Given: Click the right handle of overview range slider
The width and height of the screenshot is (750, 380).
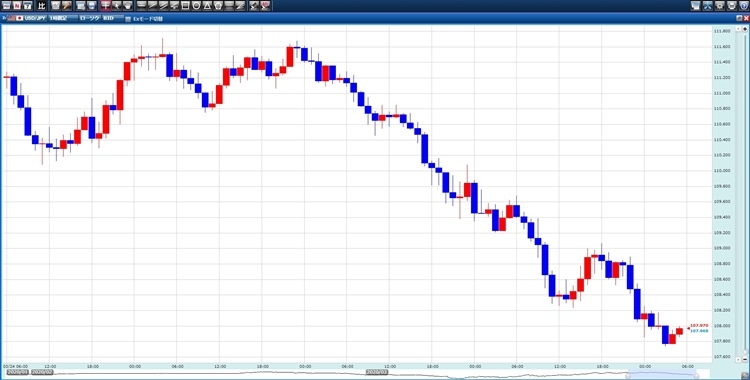Looking at the screenshot, I should point(696,376).
